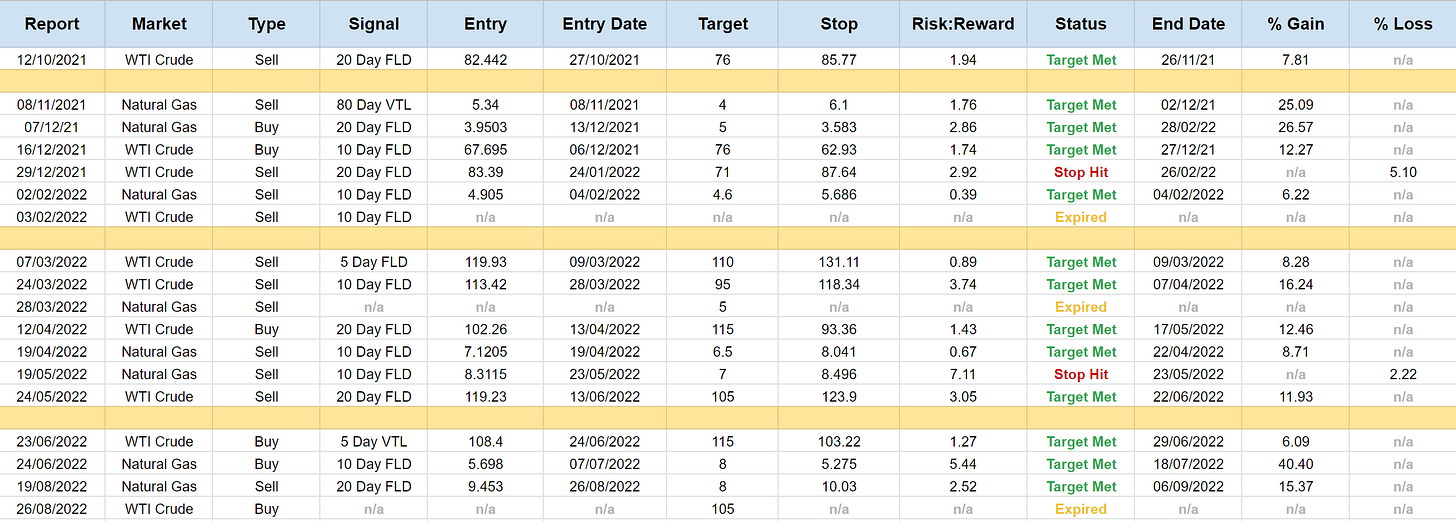Select the Entry Date column header
This screenshot has width=1456, height=521.
point(605,24)
